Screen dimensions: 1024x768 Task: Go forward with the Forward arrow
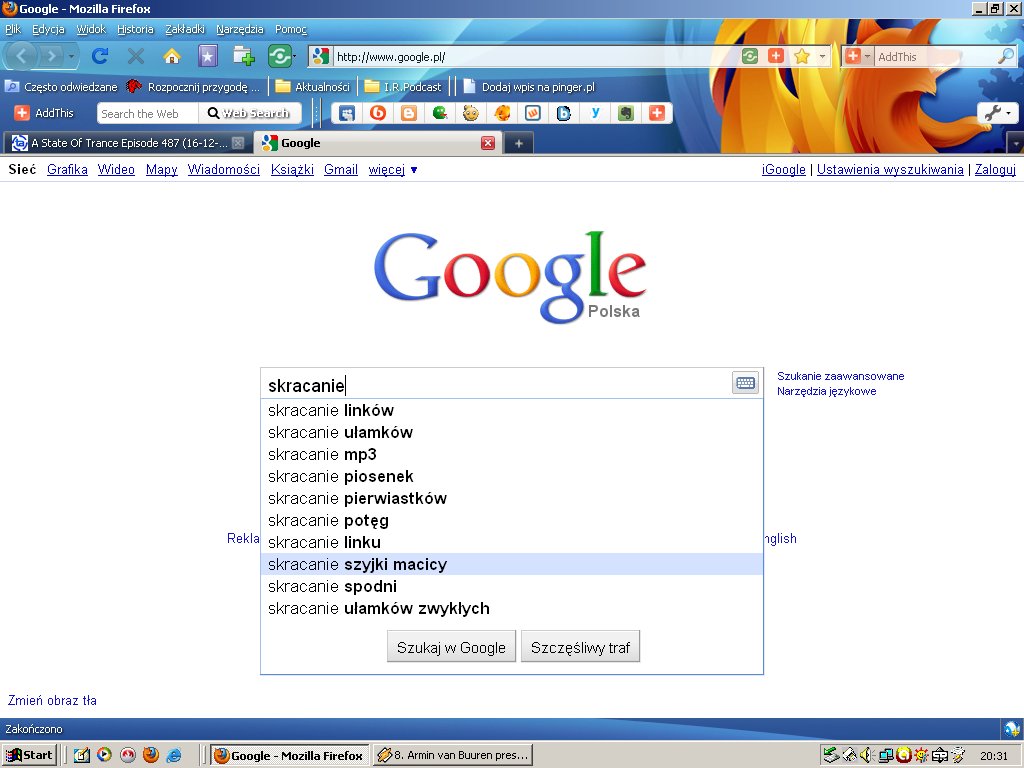point(50,56)
